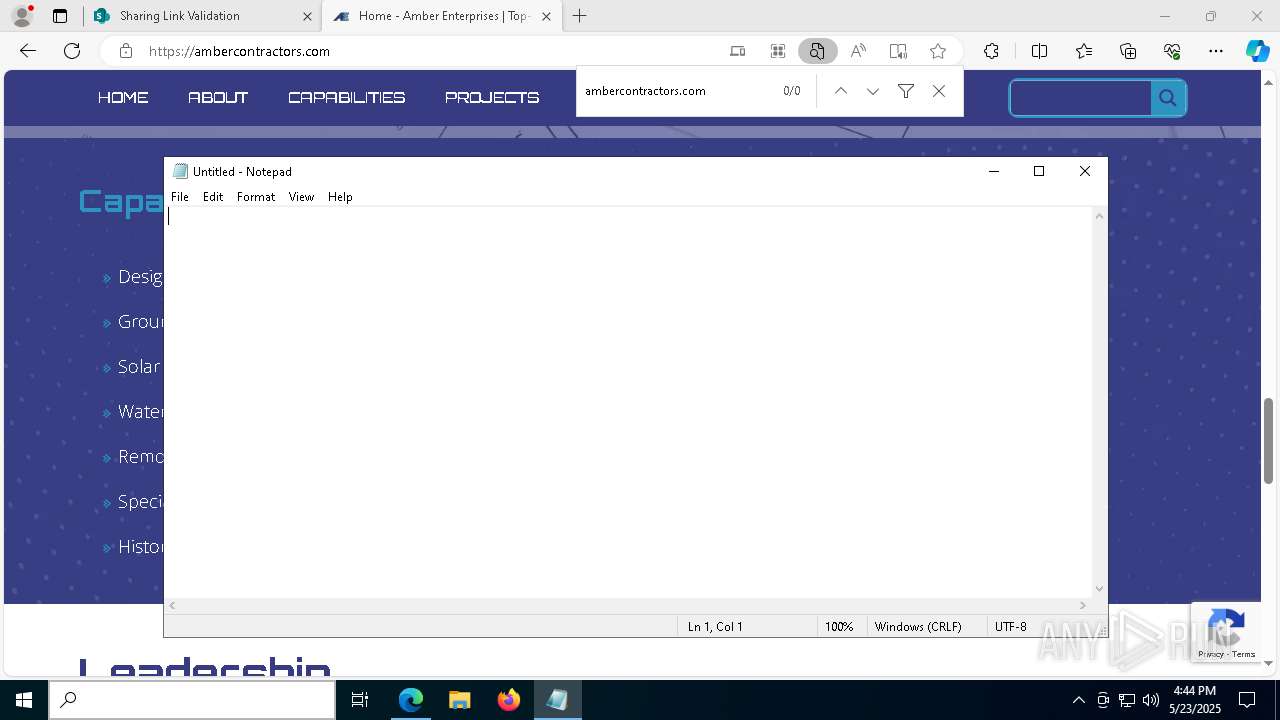
Task: Click Windows (CRLF) status bar entry
Action: tap(918, 627)
